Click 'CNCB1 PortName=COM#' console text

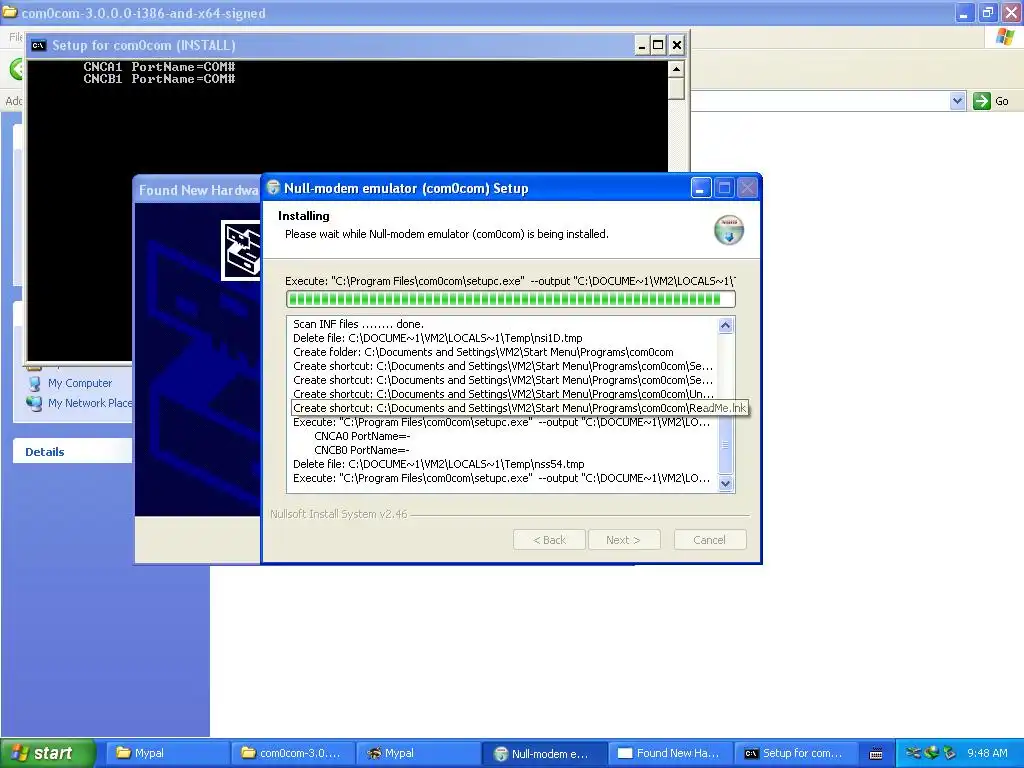pyautogui.click(x=159, y=79)
